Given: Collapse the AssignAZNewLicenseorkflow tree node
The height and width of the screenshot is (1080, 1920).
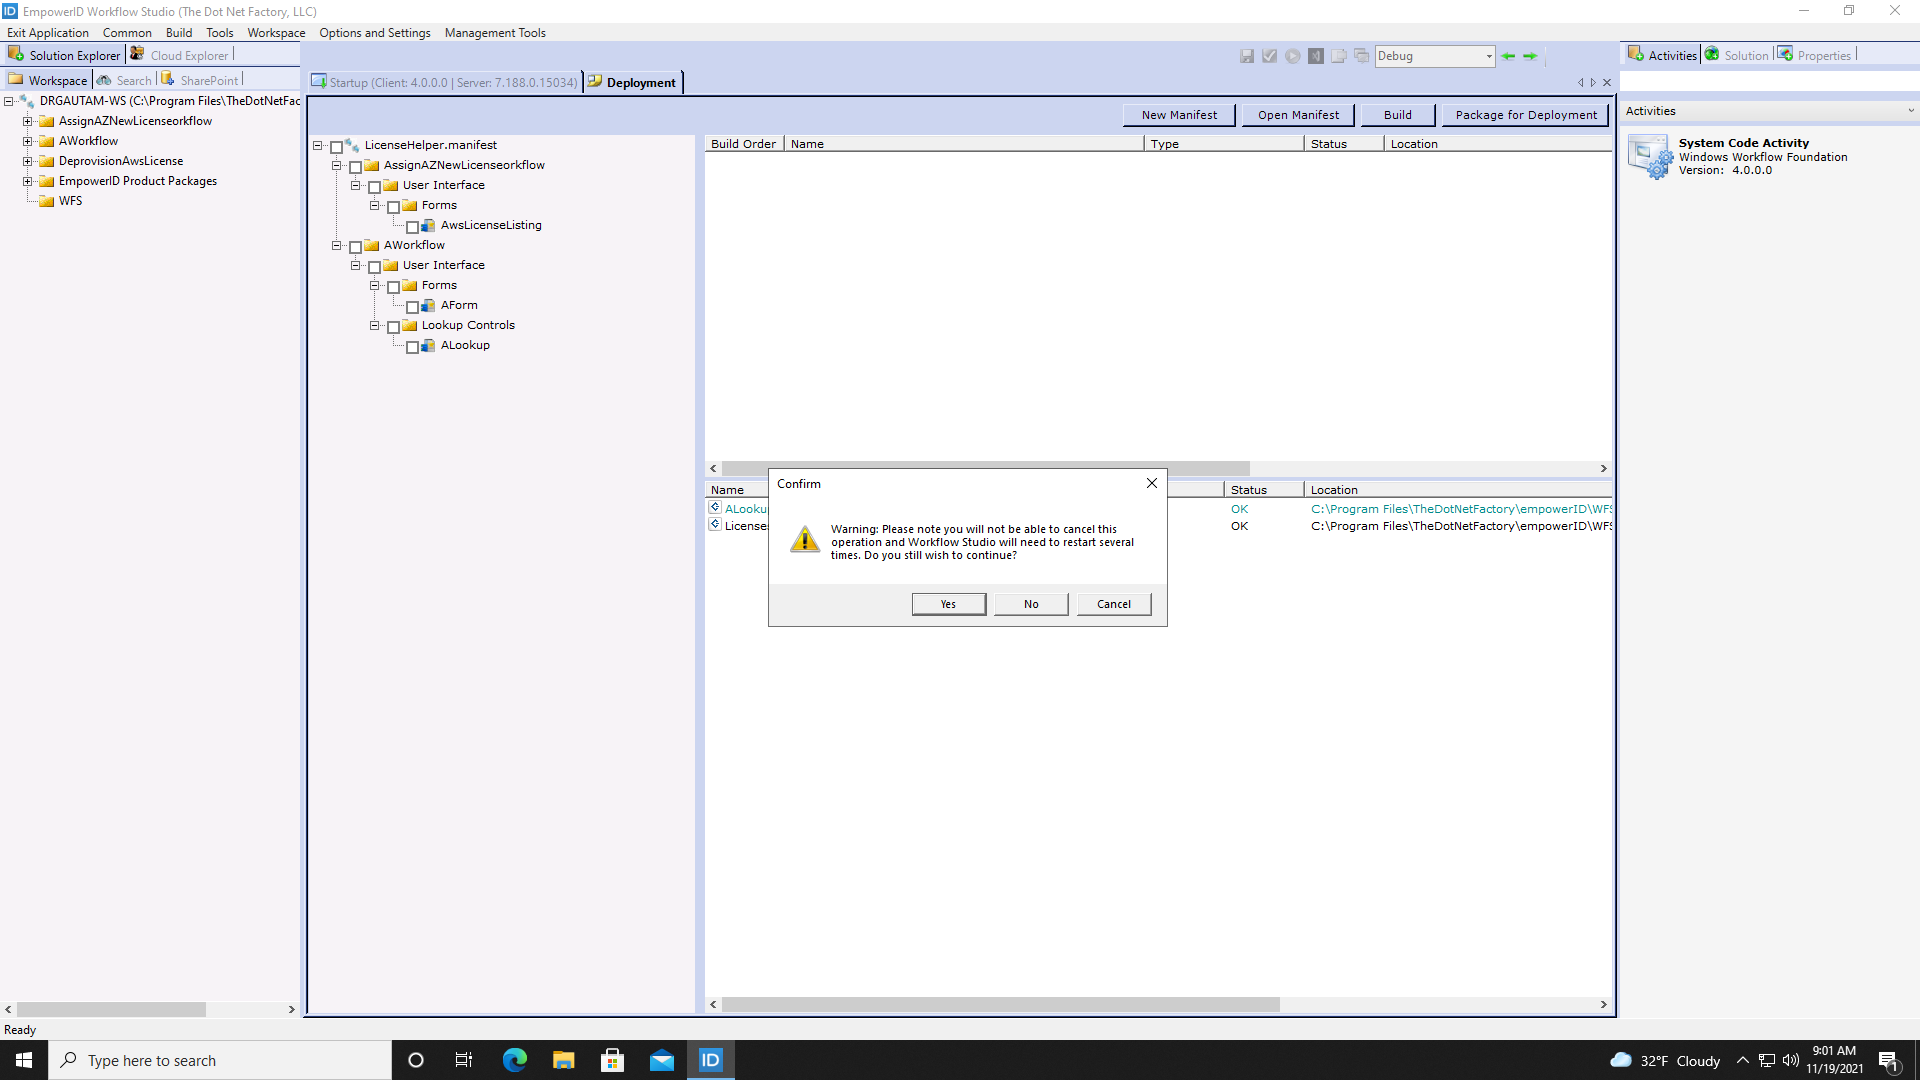Looking at the screenshot, I should tap(337, 166).
